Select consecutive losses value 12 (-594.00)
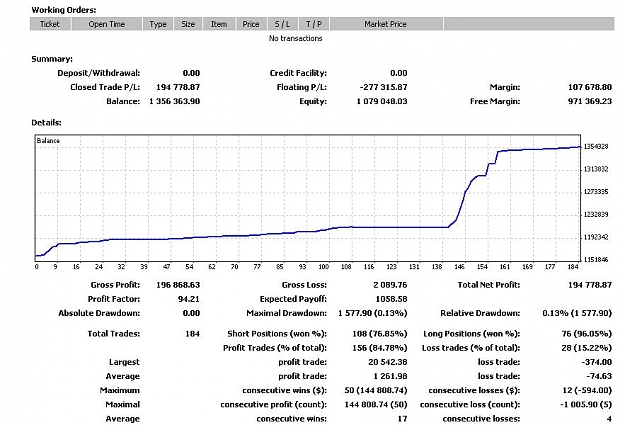 point(587,390)
